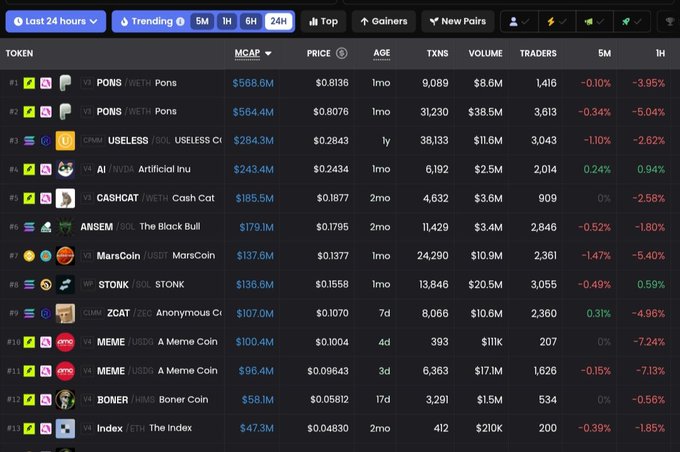The width and height of the screenshot is (680, 452).
Task: Select the 5M trending timeframe
Action: click(202, 21)
